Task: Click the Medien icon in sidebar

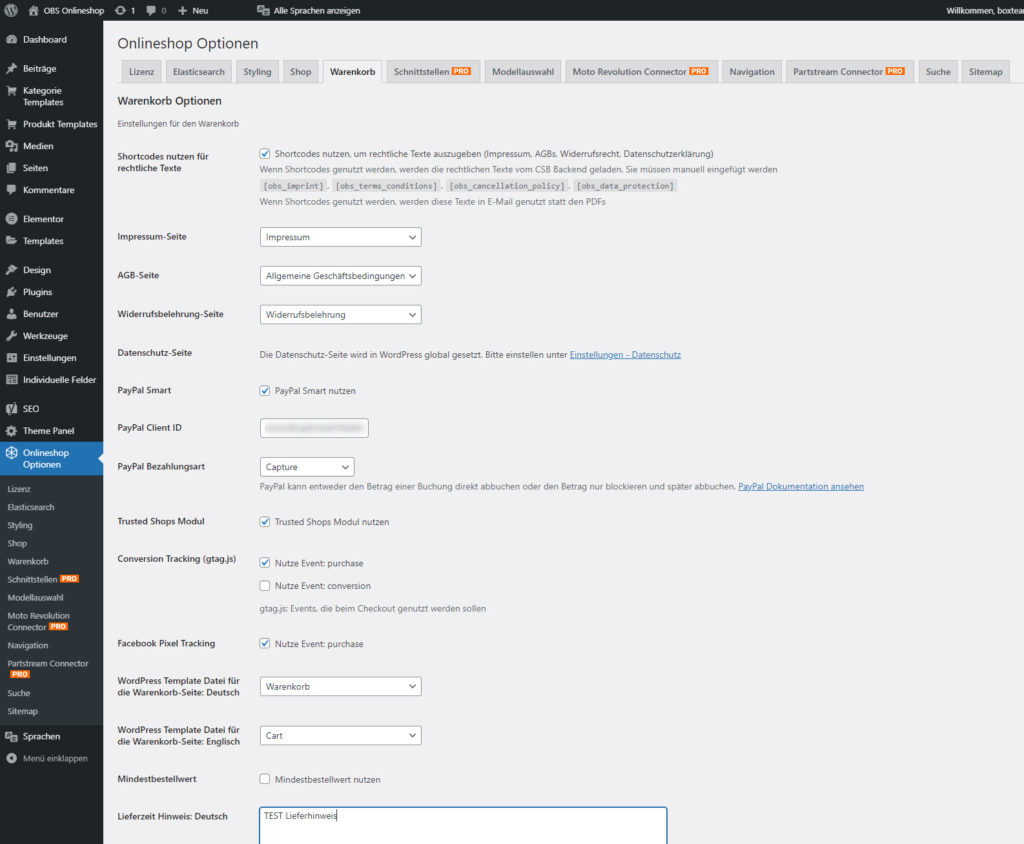Action: pos(11,146)
